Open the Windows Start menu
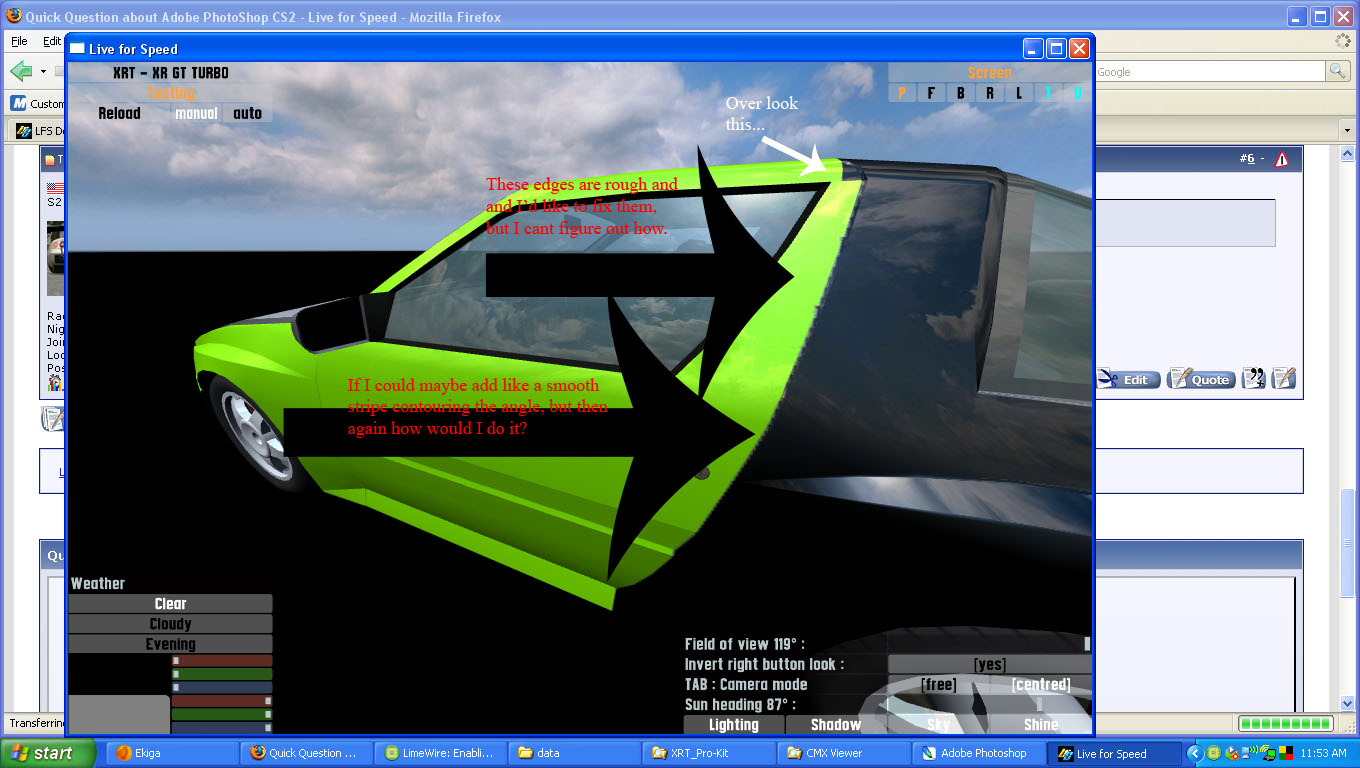Screen dimensions: 1360x768 (47, 753)
